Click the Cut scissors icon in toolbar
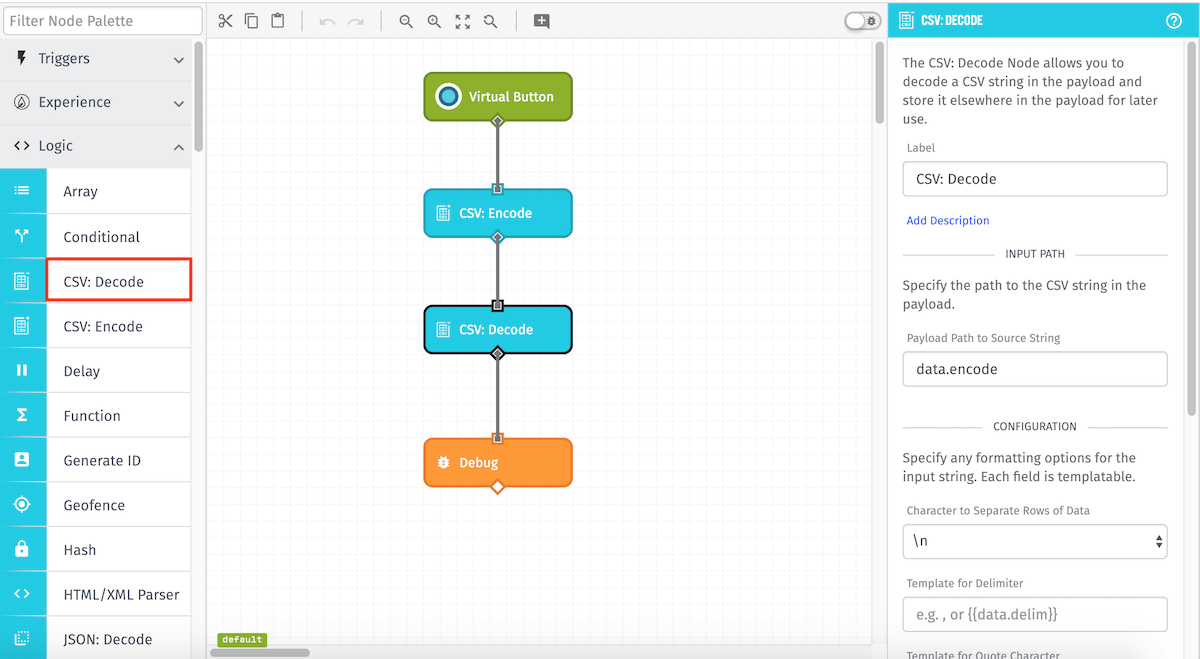1200x659 pixels. click(x=225, y=21)
